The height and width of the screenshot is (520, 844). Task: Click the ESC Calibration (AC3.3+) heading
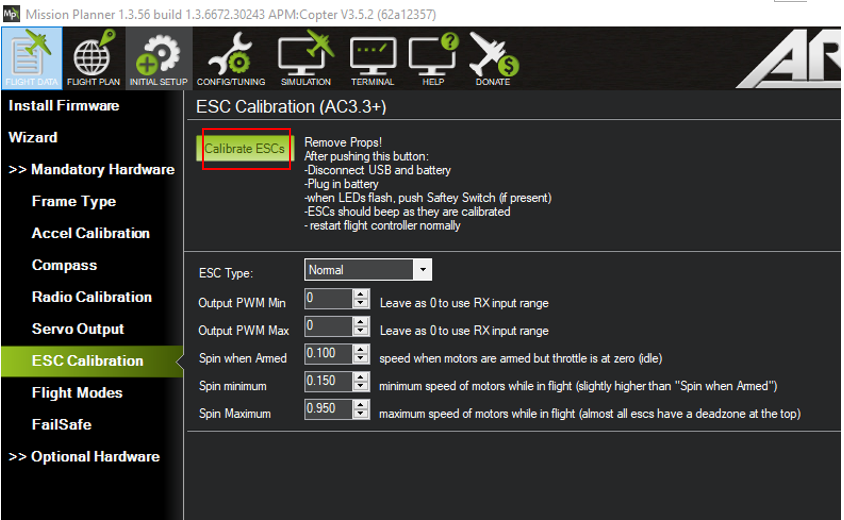[291, 107]
